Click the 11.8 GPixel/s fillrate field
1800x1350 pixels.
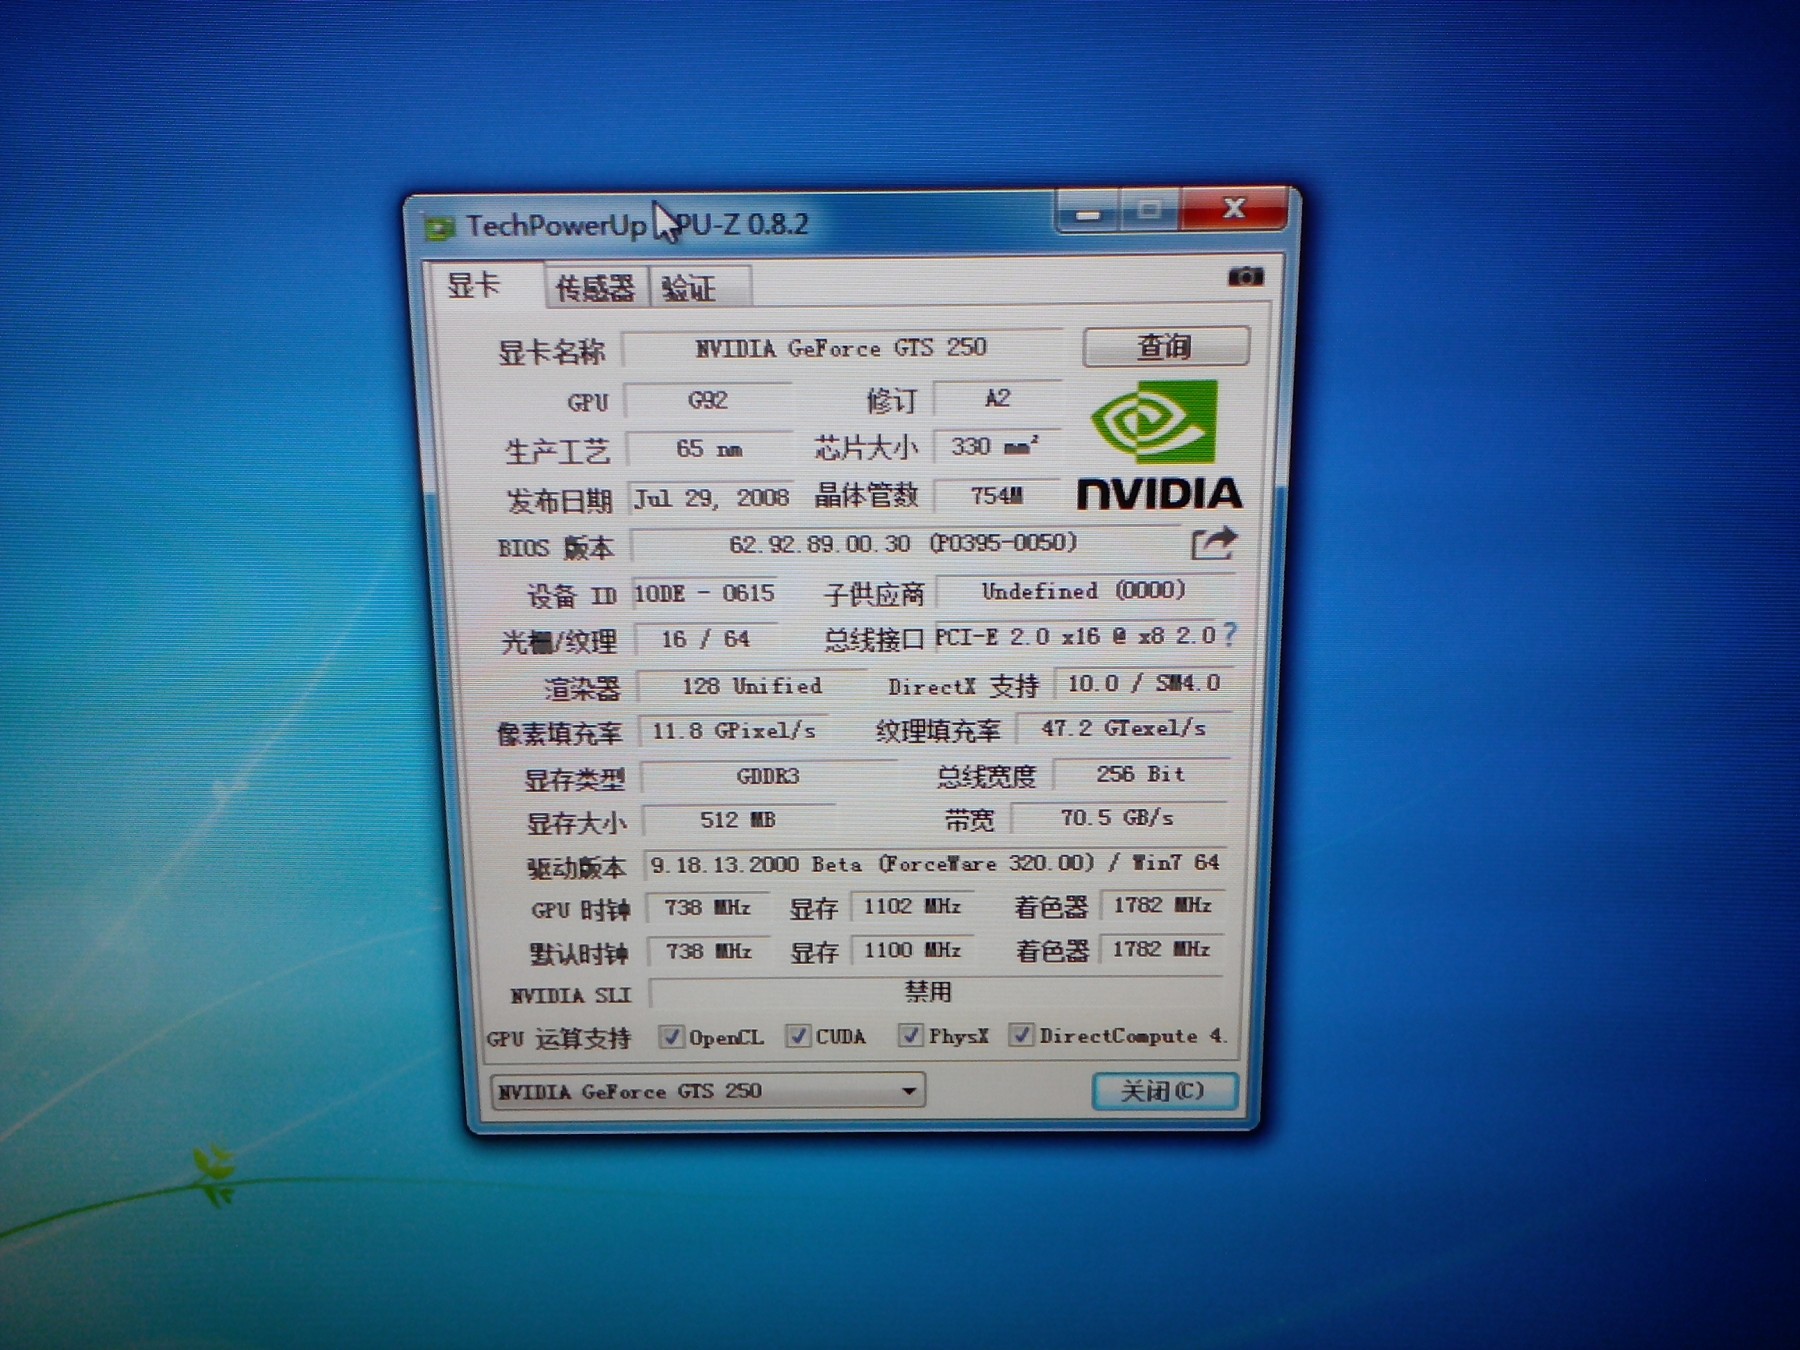click(735, 731)
